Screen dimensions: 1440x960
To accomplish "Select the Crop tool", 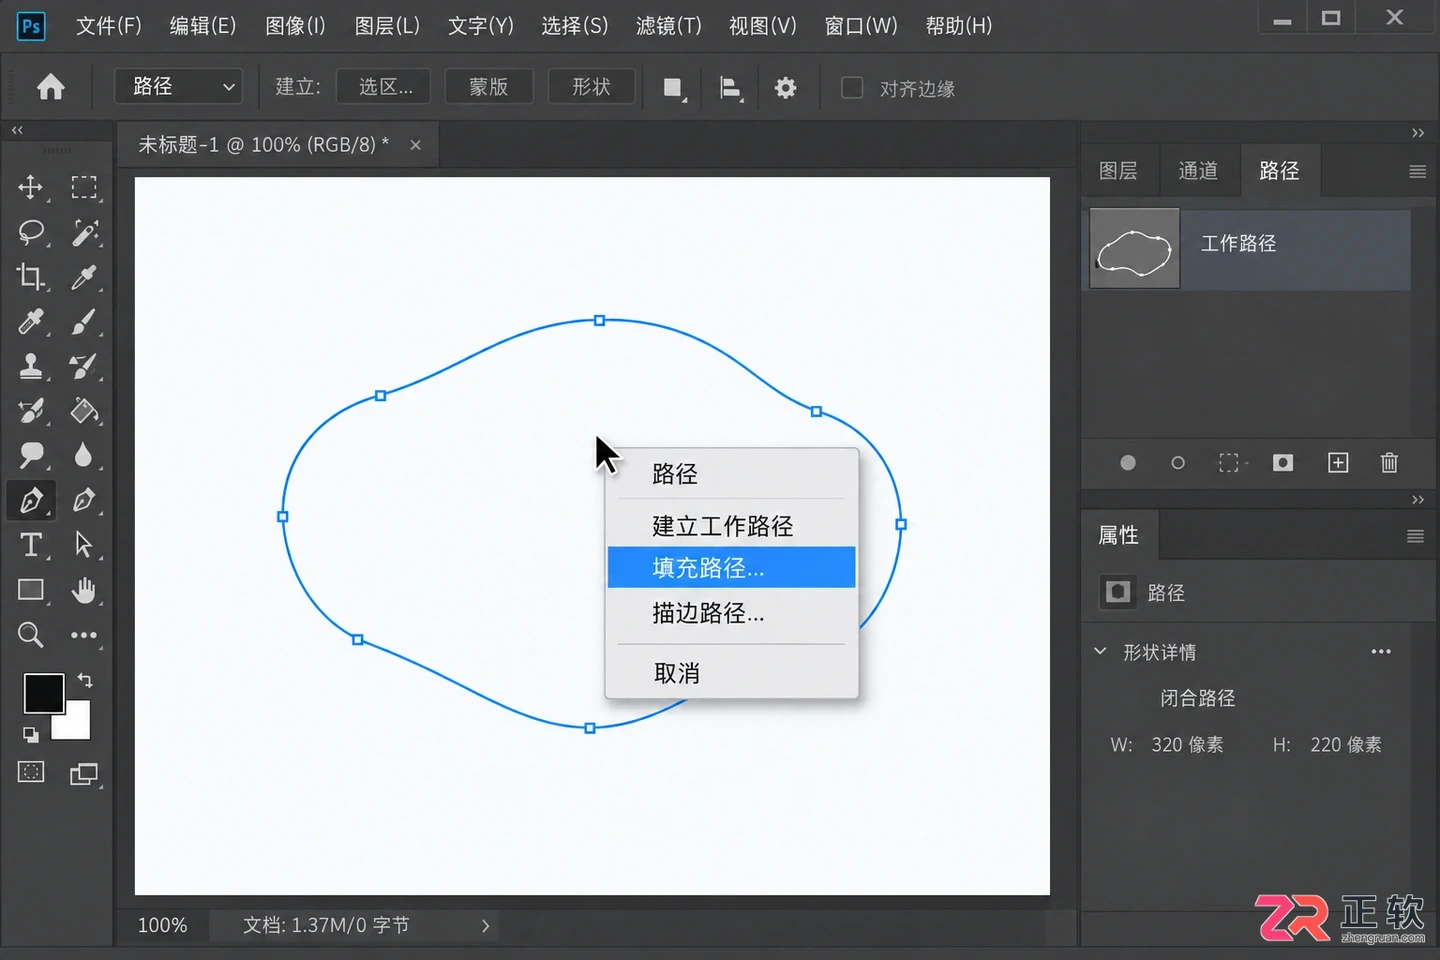I will point(31,277).
